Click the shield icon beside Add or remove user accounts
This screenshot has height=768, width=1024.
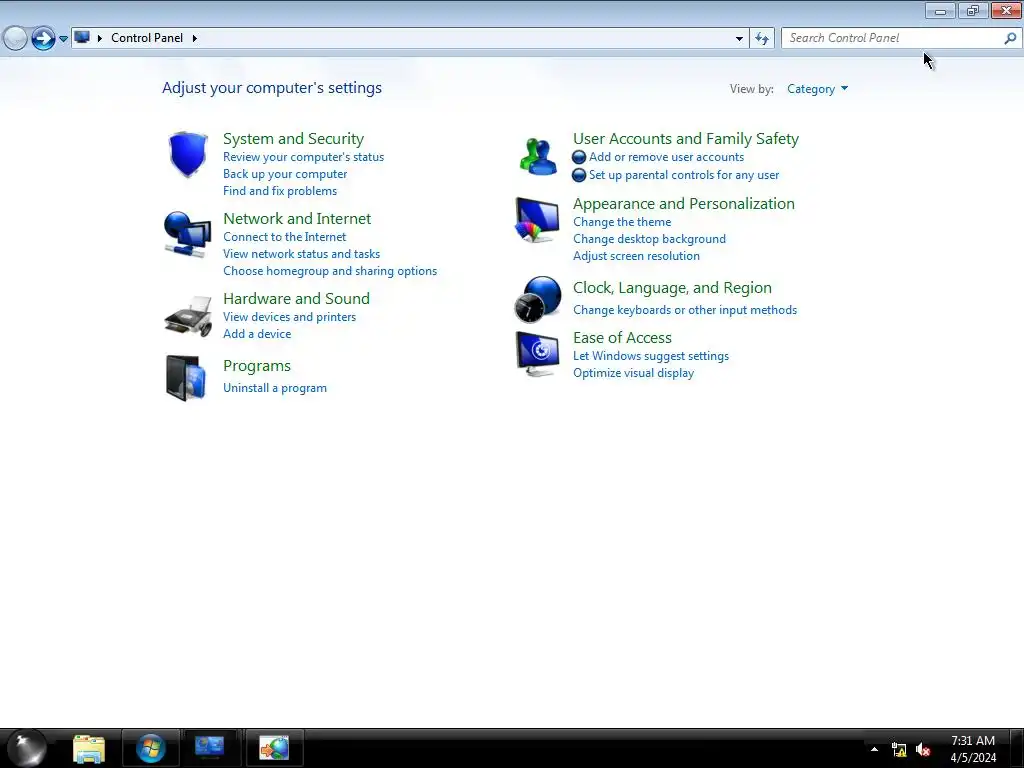pyautogui.click(x=579, y=157)
